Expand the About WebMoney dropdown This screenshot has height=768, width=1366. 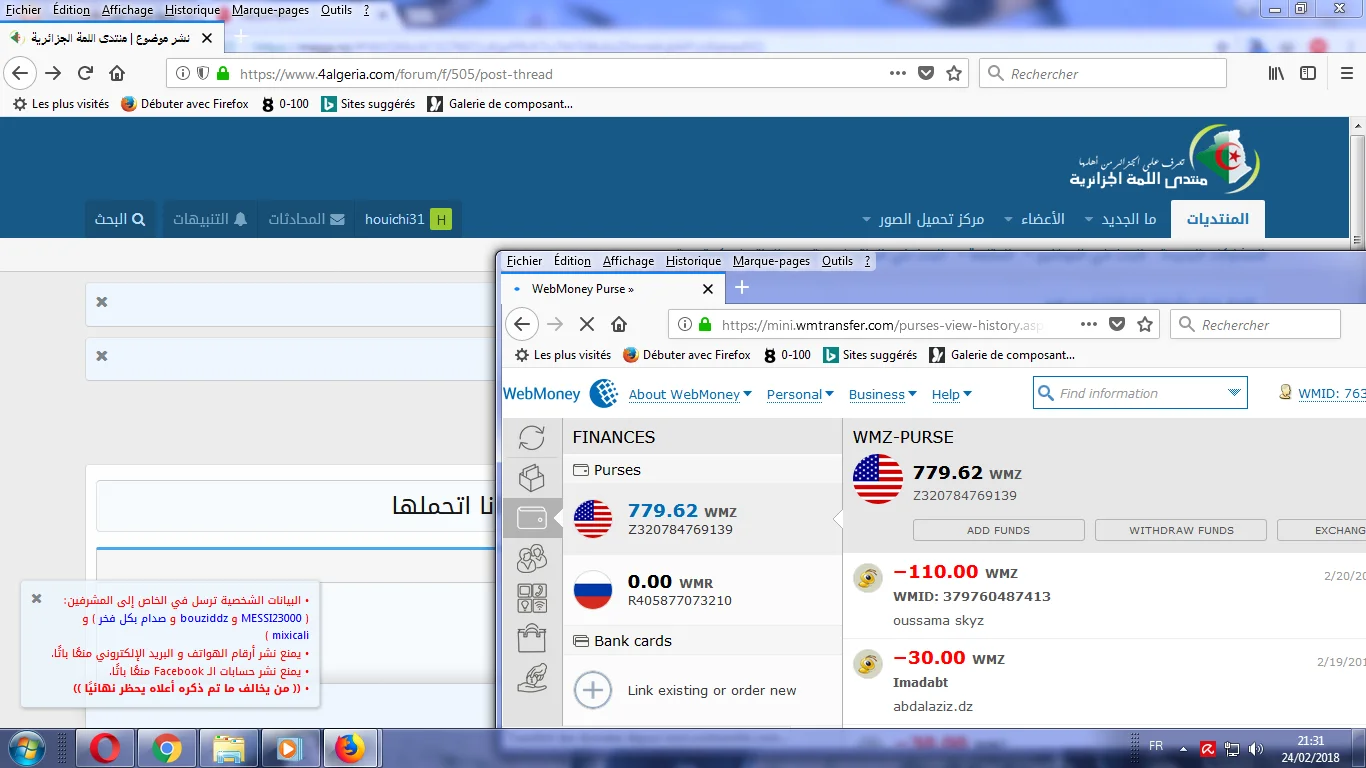point(690,394)
